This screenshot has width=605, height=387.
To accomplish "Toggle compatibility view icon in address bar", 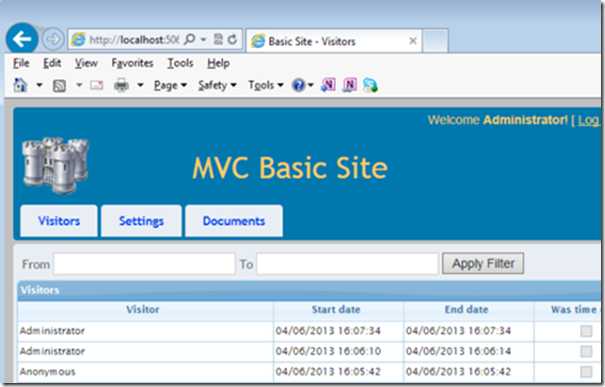I will 218,39.
